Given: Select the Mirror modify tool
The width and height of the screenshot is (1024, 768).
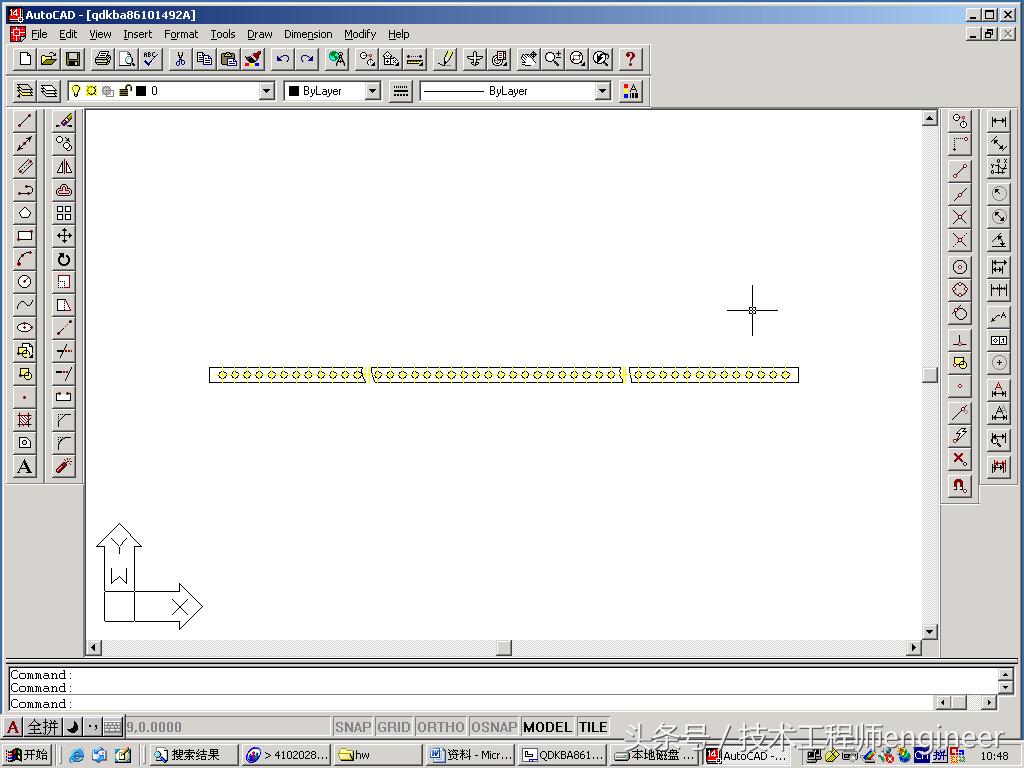Looking at the screenshot, I should (x=63, y=167).
